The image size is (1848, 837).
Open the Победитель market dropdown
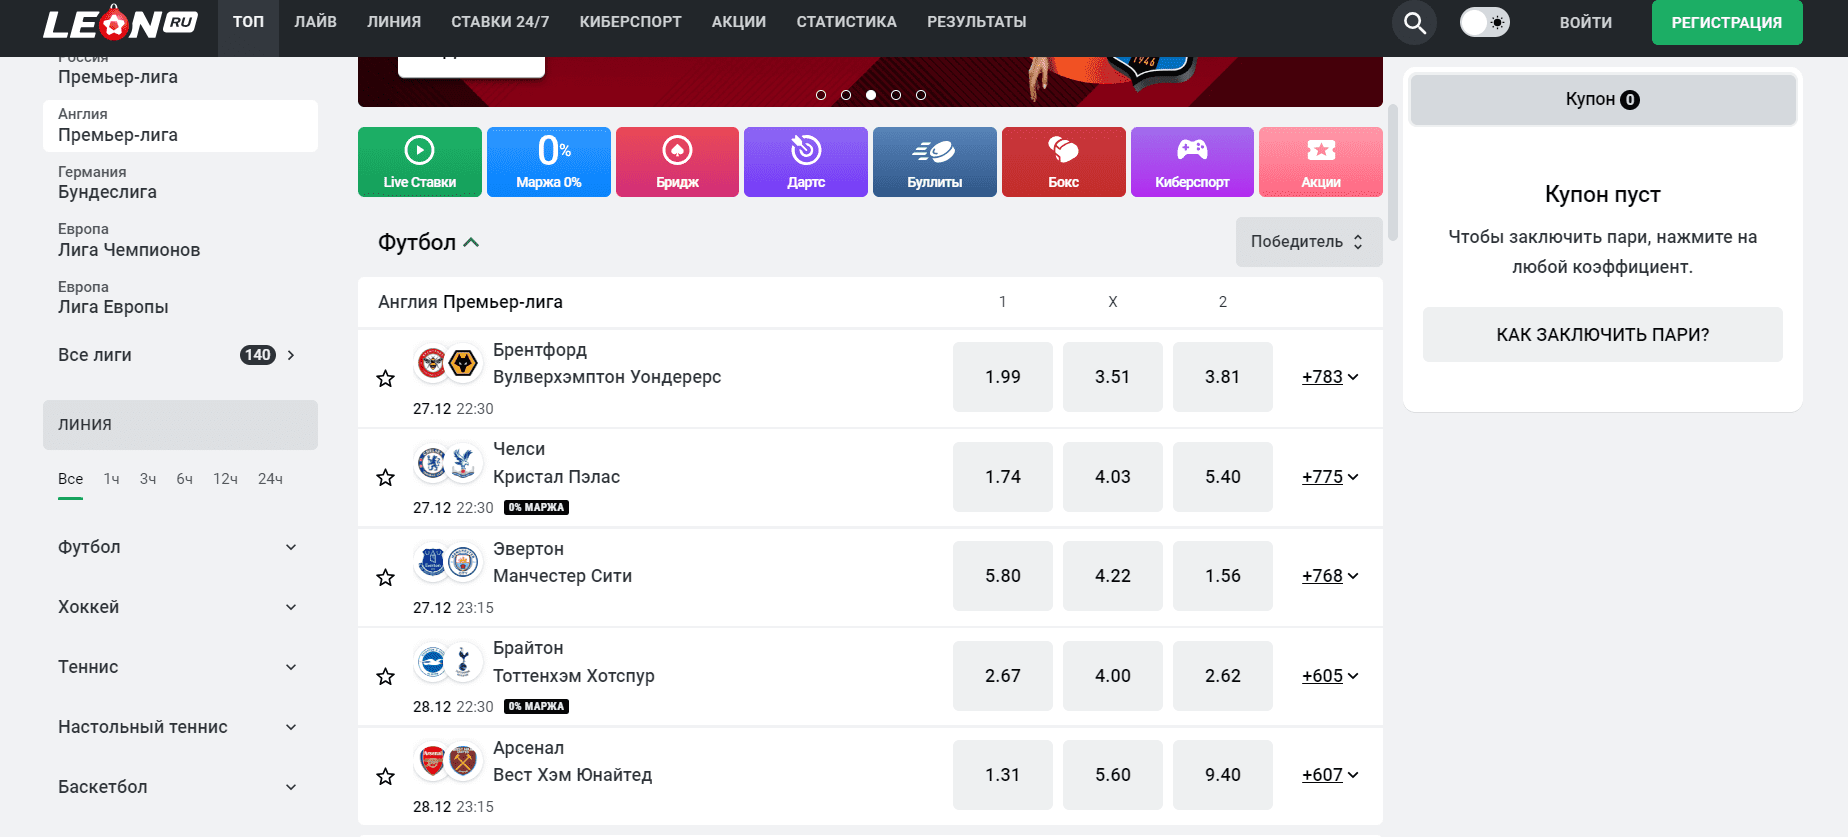tap(1309, 242)
